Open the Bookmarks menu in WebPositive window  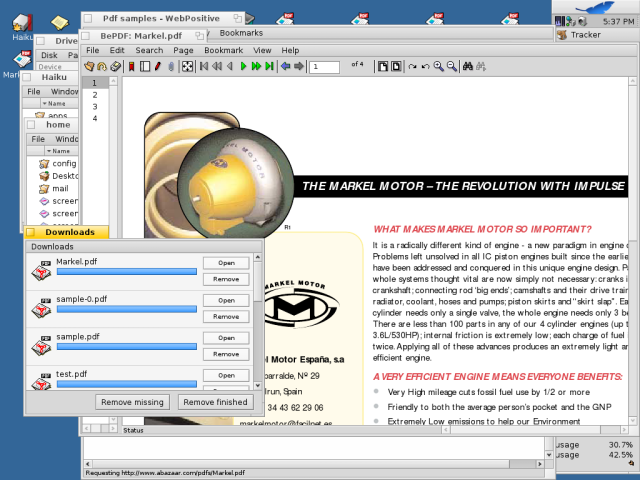click(241, 33)
